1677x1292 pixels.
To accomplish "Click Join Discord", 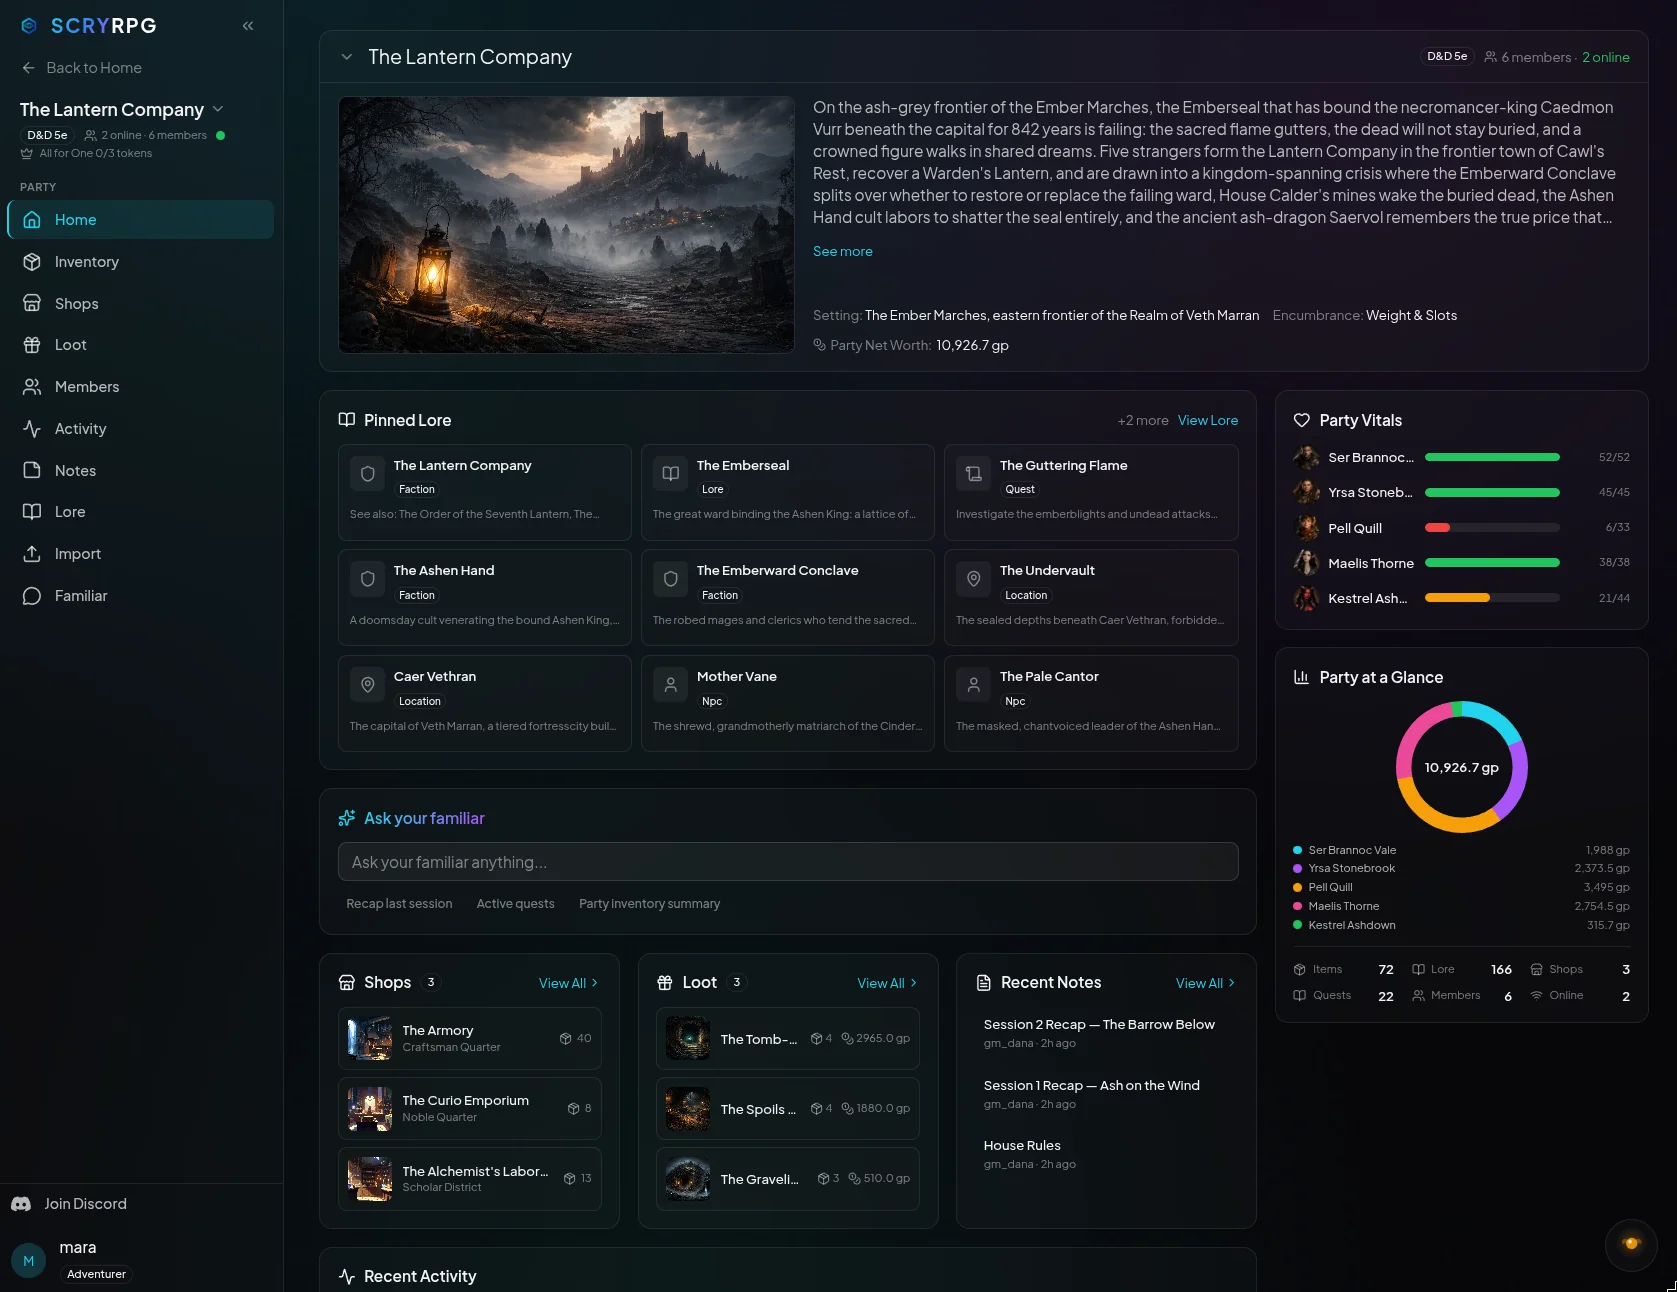I will pyautogui.click(x=70, y=1204).
